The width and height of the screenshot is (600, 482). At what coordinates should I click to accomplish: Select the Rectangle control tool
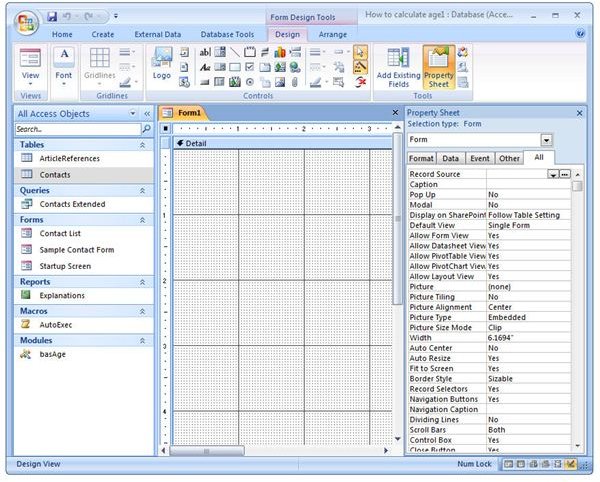(x=235, y=68)
